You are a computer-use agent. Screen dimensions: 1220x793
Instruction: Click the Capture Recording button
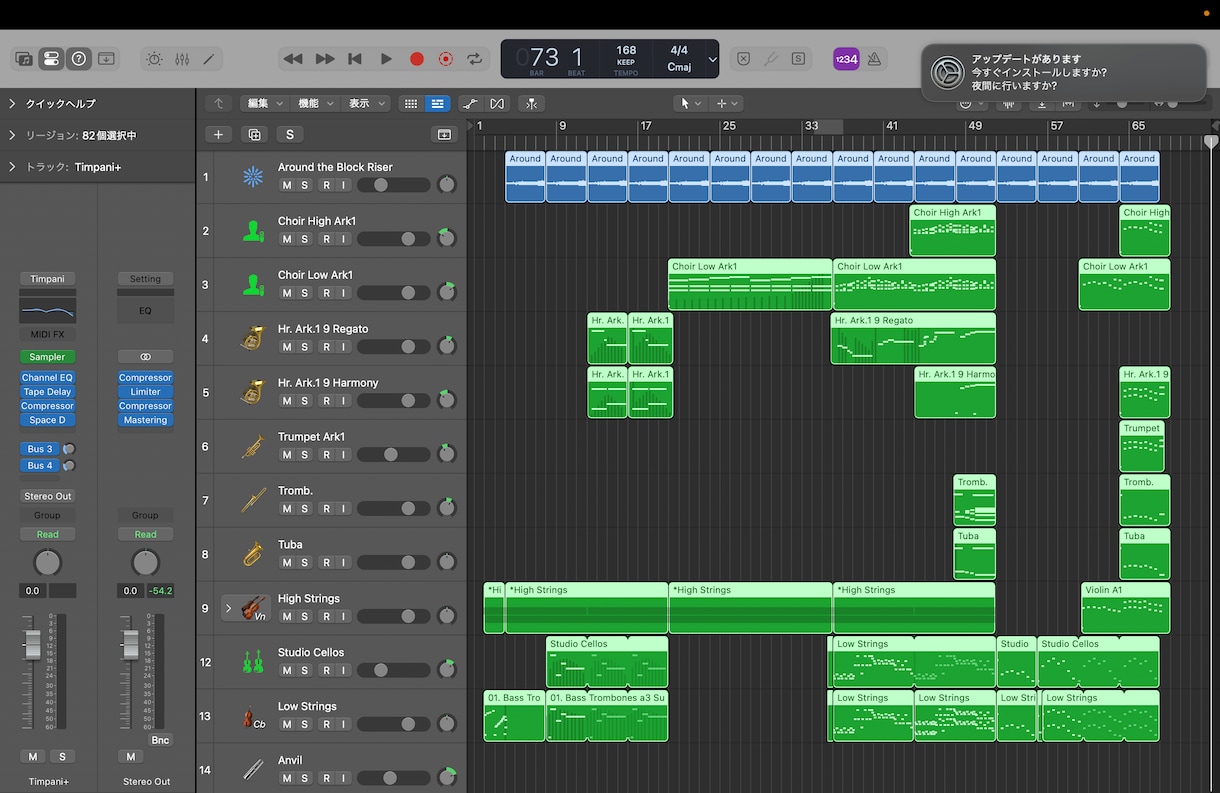click(x=446, y=59)
